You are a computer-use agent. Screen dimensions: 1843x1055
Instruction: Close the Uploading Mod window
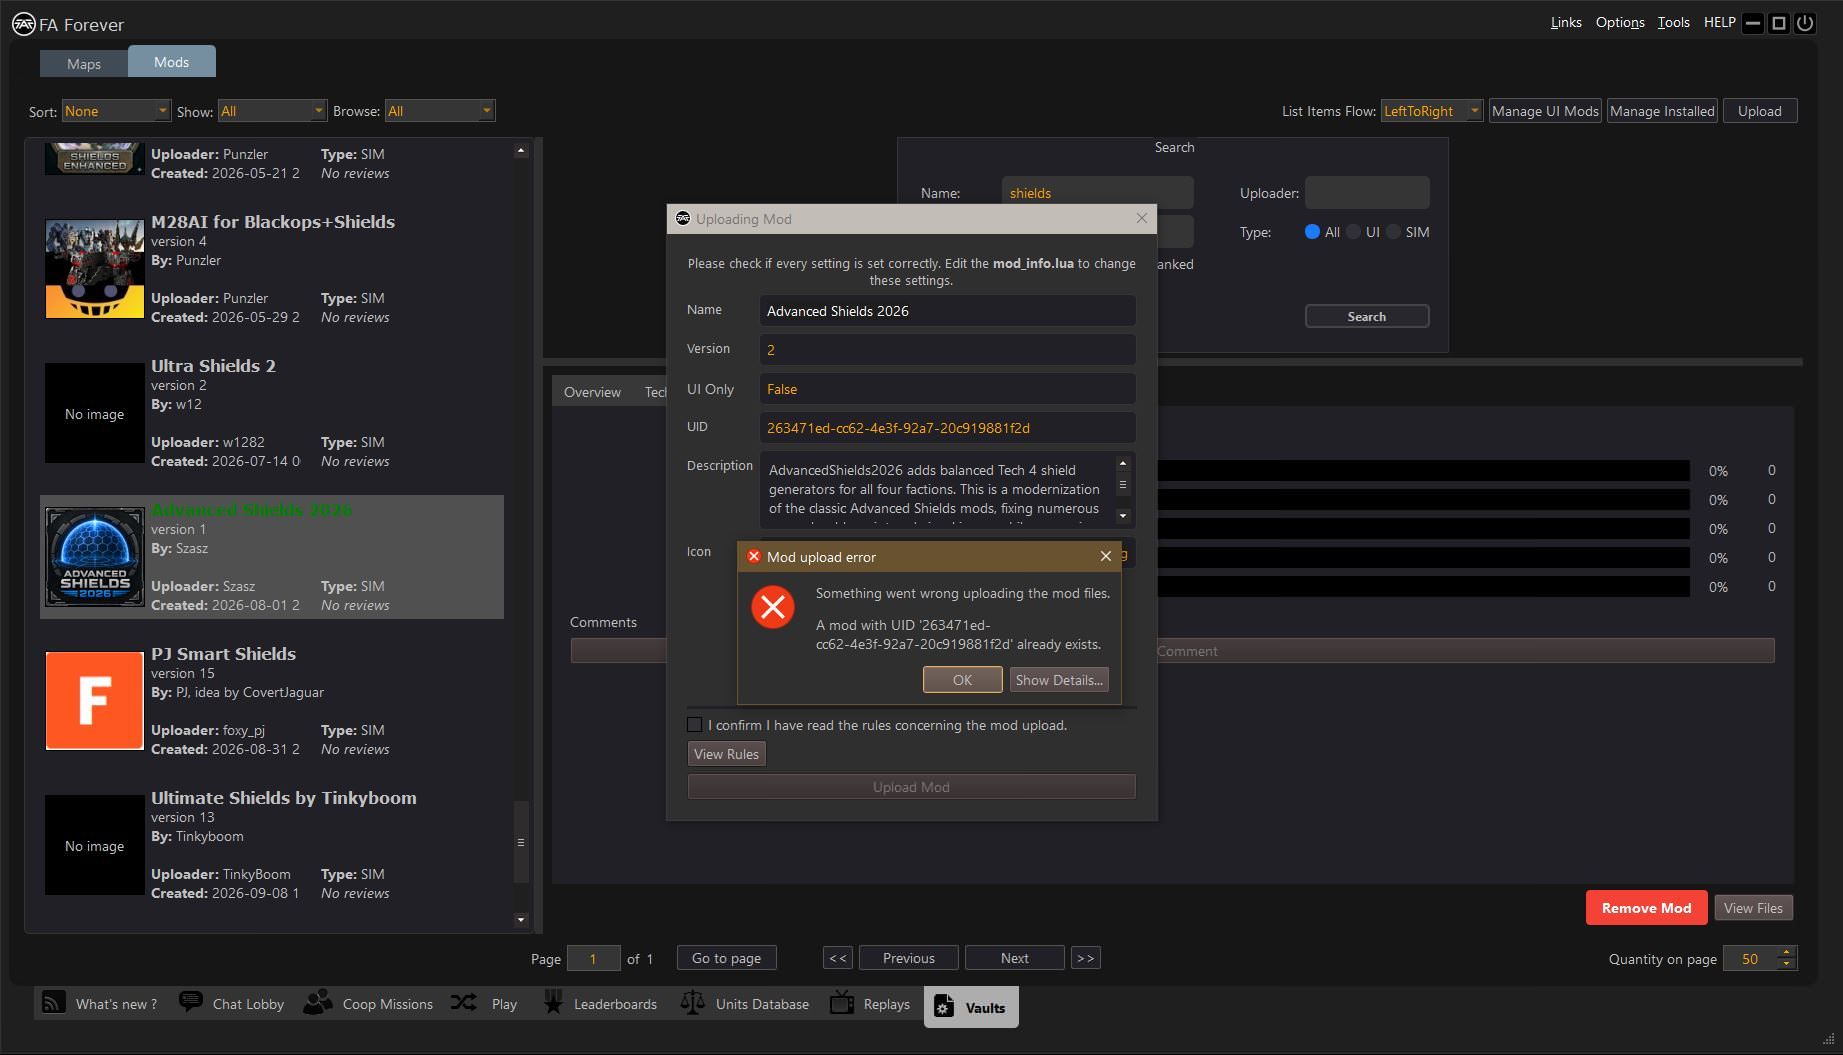(1142, 218)
